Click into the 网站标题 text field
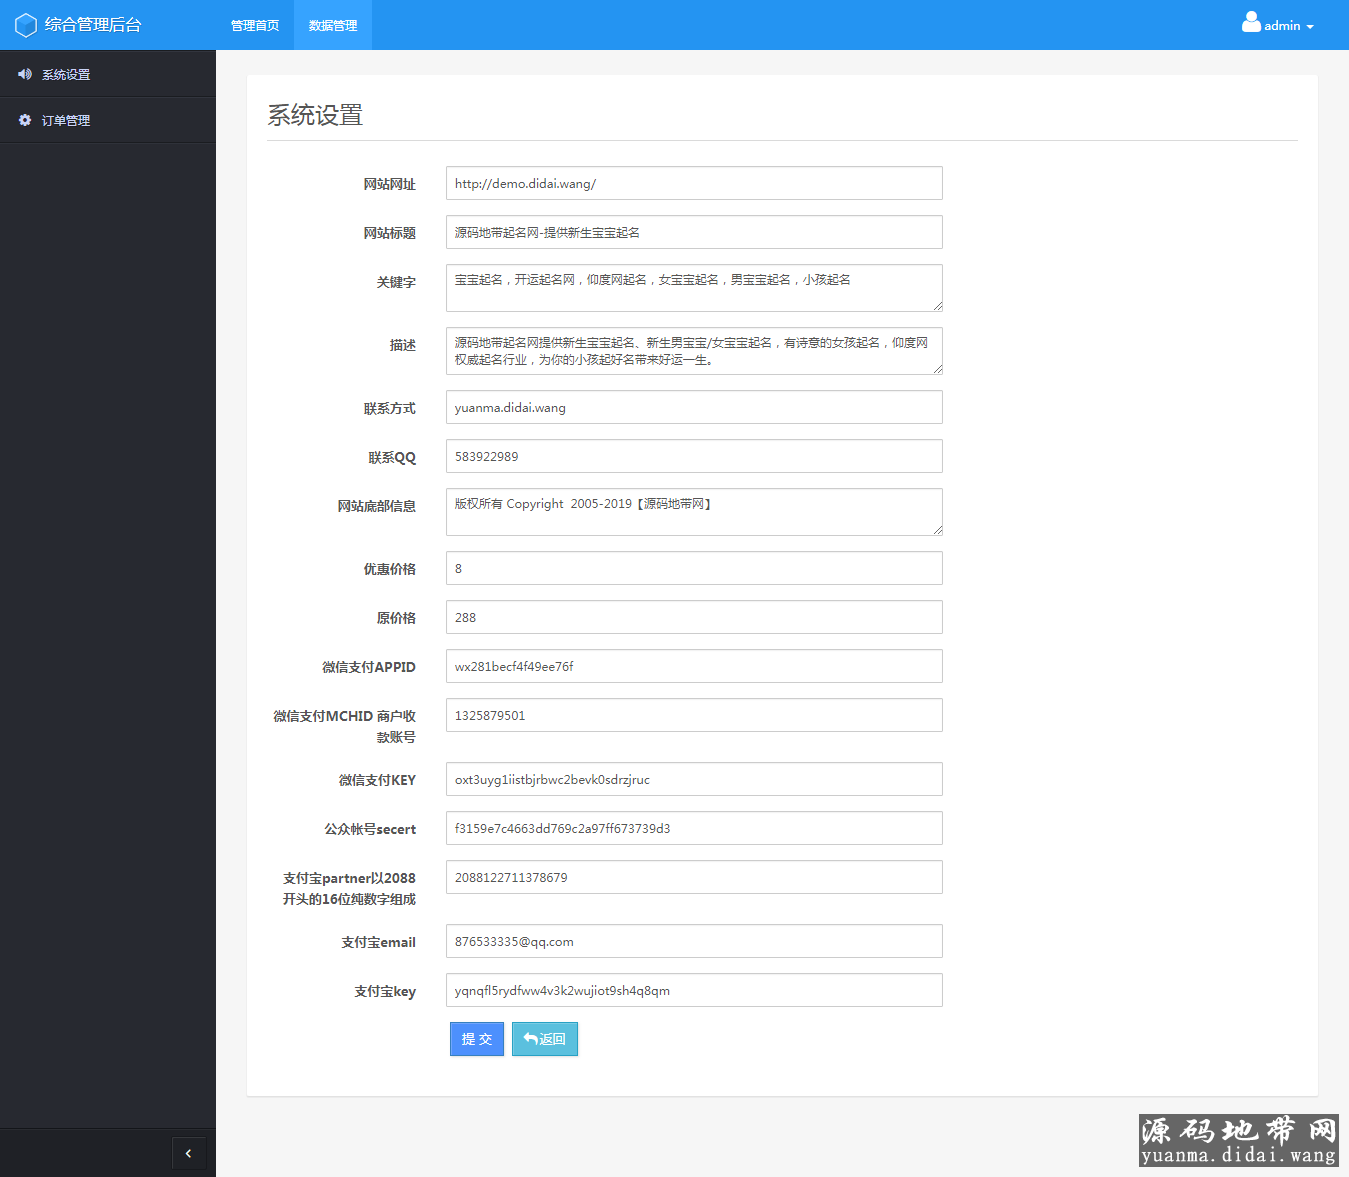This screenshot has width=1349, height=1177. point(694,232)
